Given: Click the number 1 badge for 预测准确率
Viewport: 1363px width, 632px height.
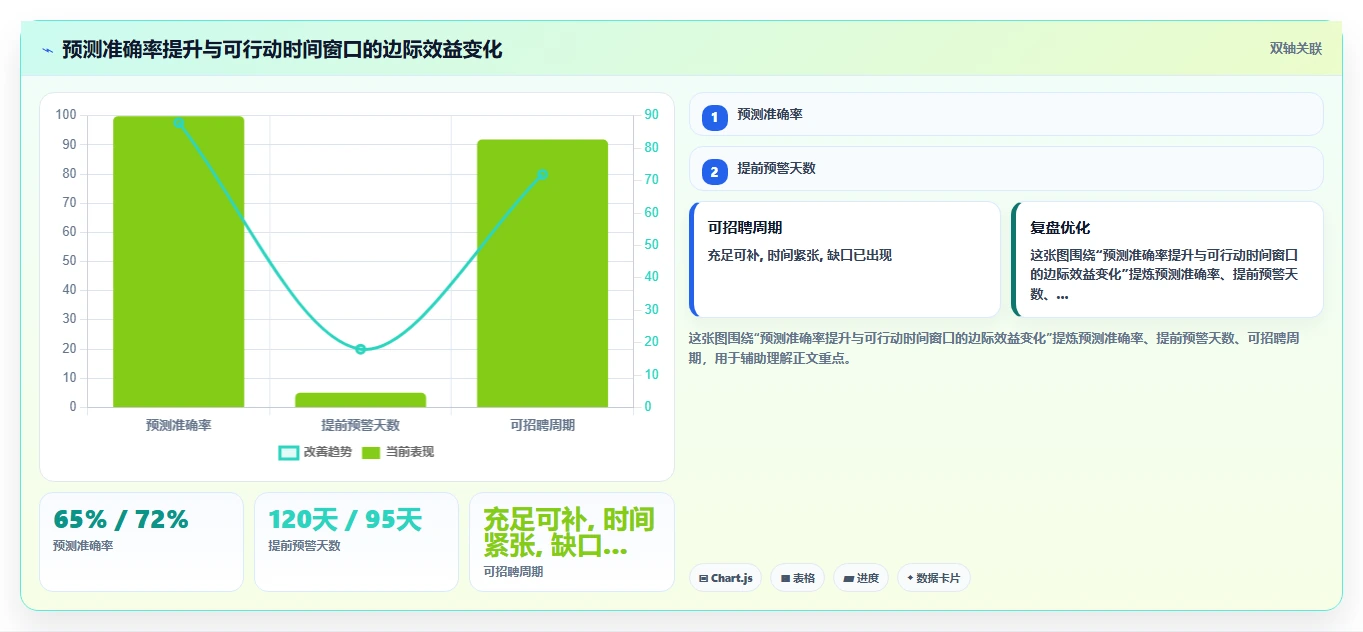Looking at the screenshot, I should 714,118.
